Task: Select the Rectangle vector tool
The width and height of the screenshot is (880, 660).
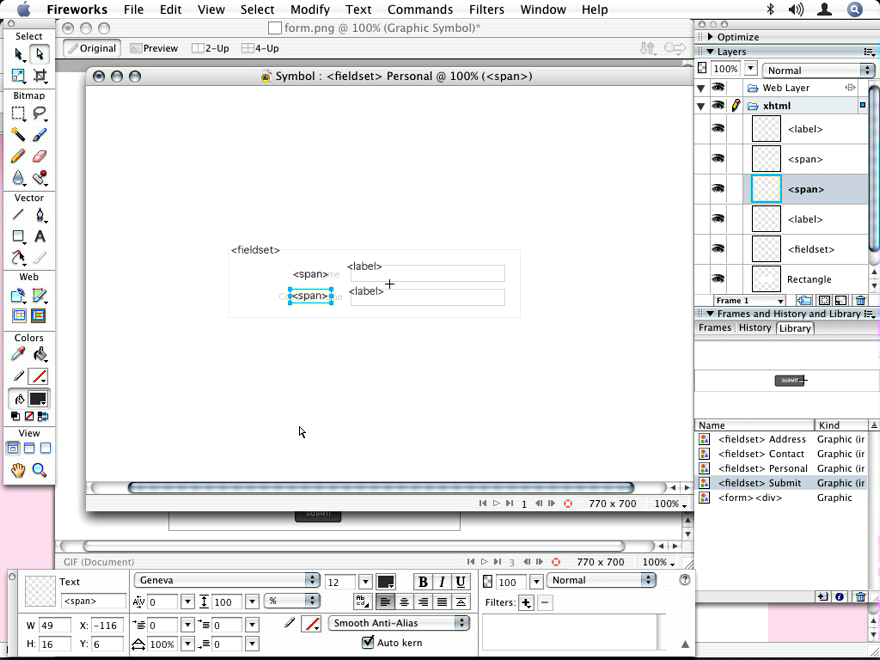Action: (x=18, y=236)
